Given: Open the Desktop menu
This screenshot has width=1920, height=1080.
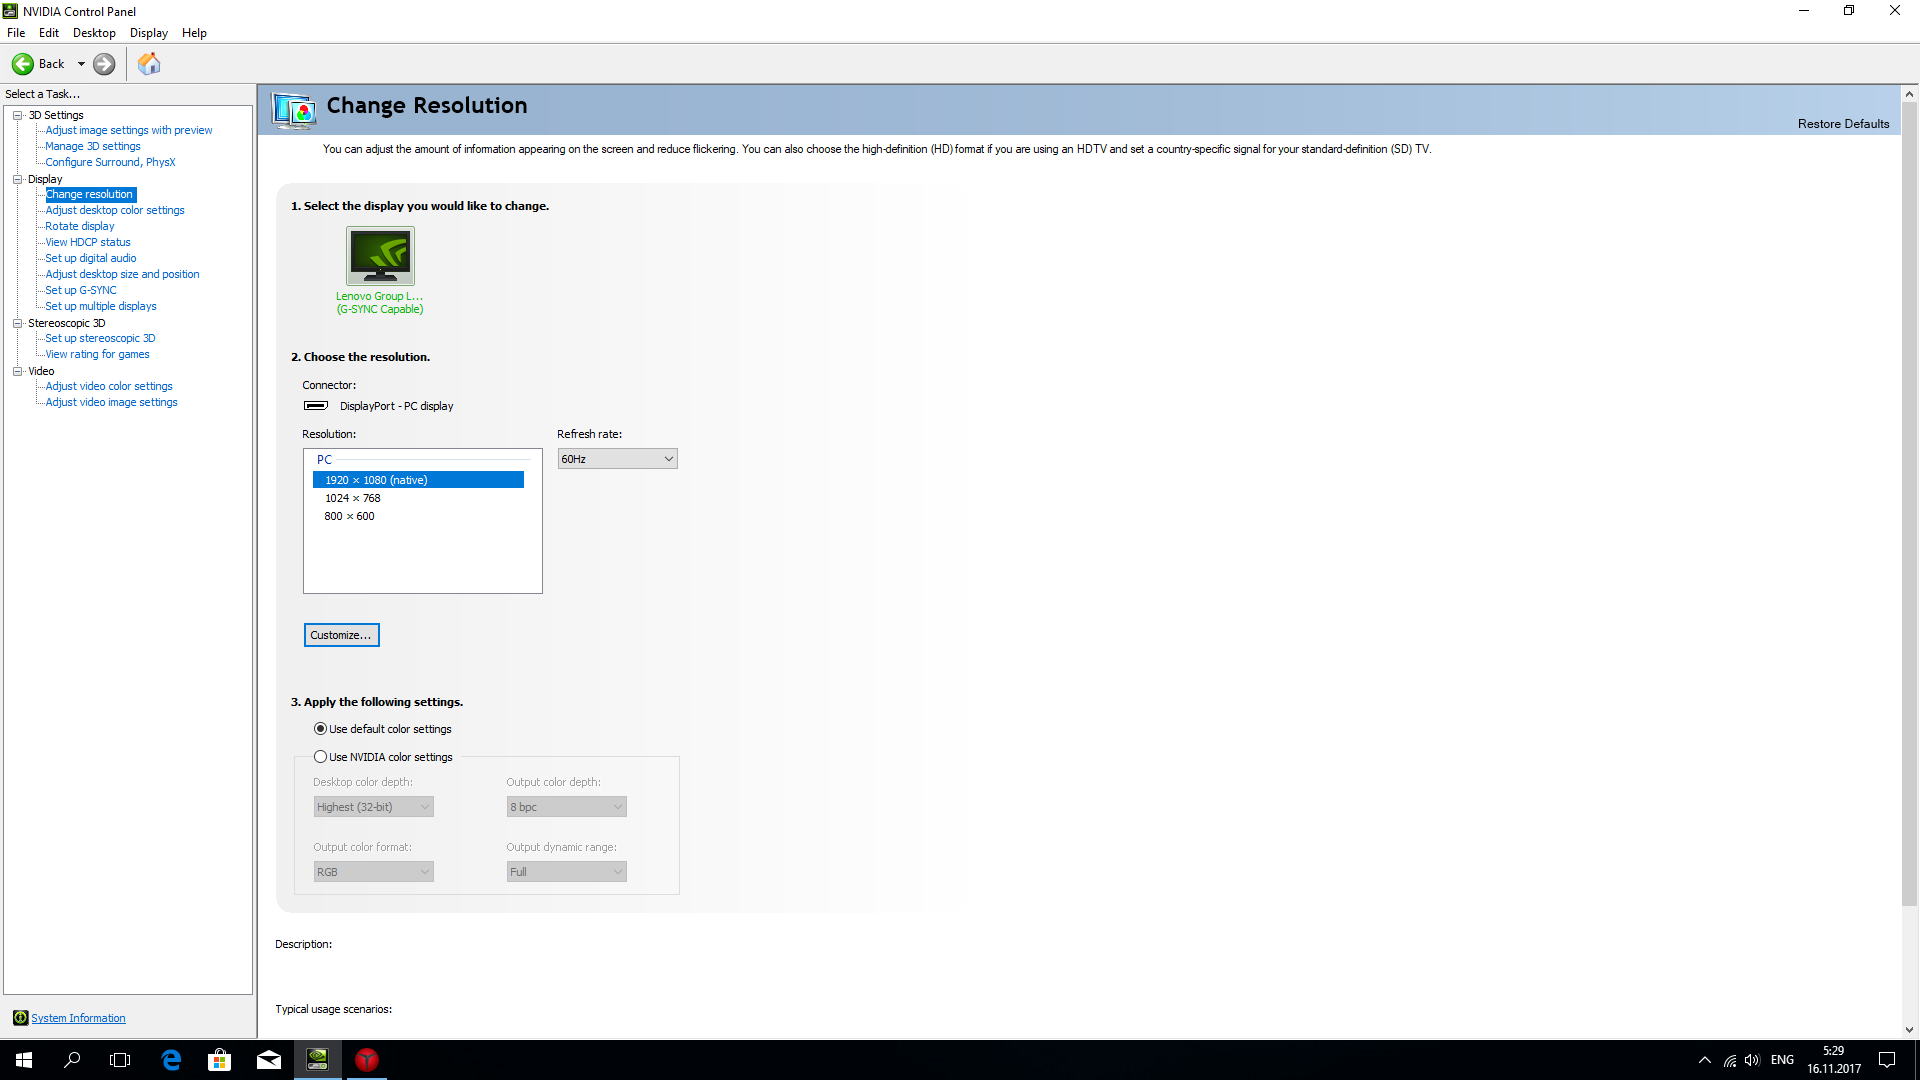Looking at the screenshot, I should pos(94,33).
